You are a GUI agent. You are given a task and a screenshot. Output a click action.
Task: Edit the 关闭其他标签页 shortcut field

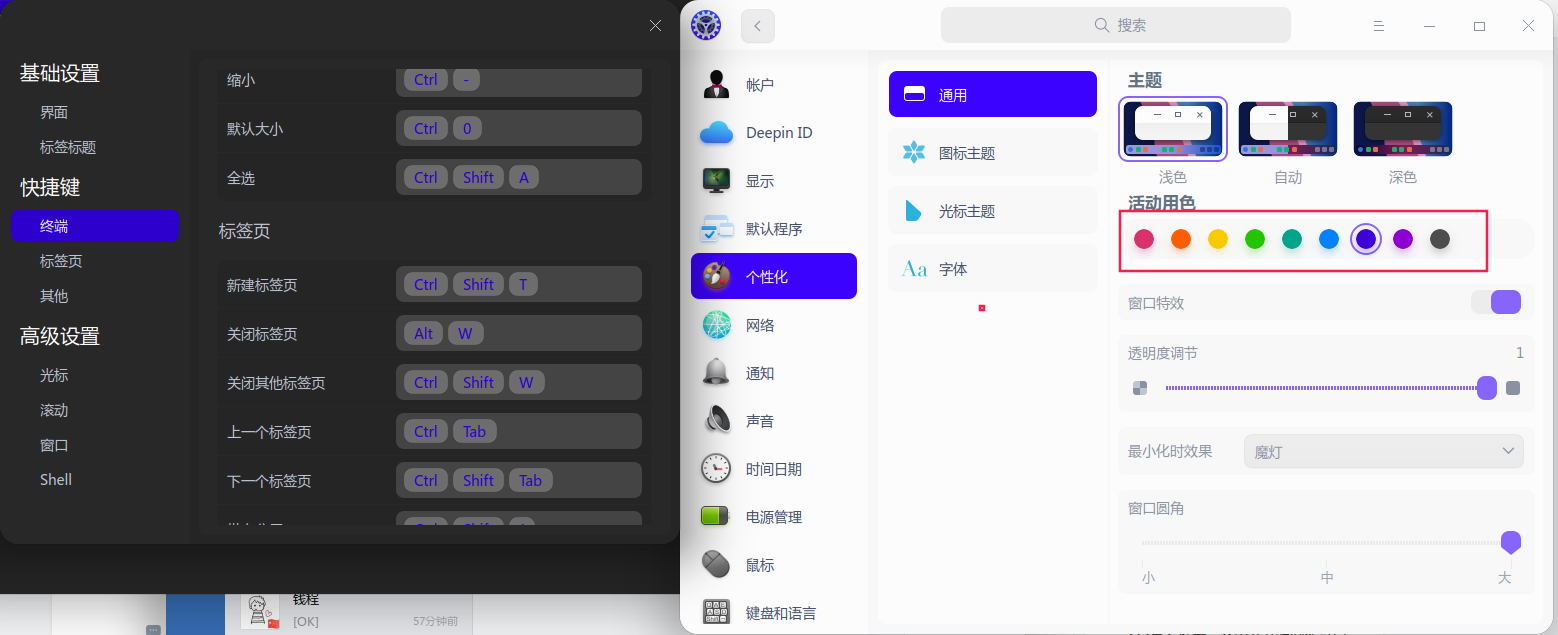point(519,383)
